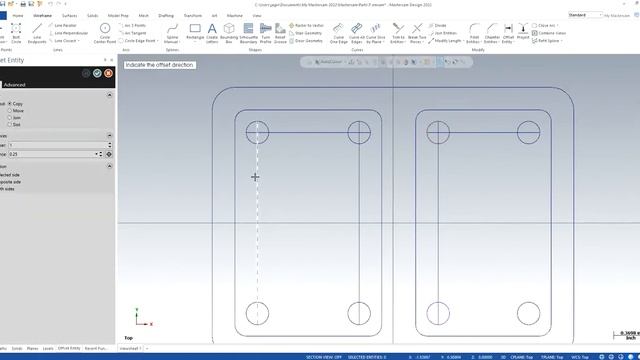Click the Divide command

tap(438, 25)
